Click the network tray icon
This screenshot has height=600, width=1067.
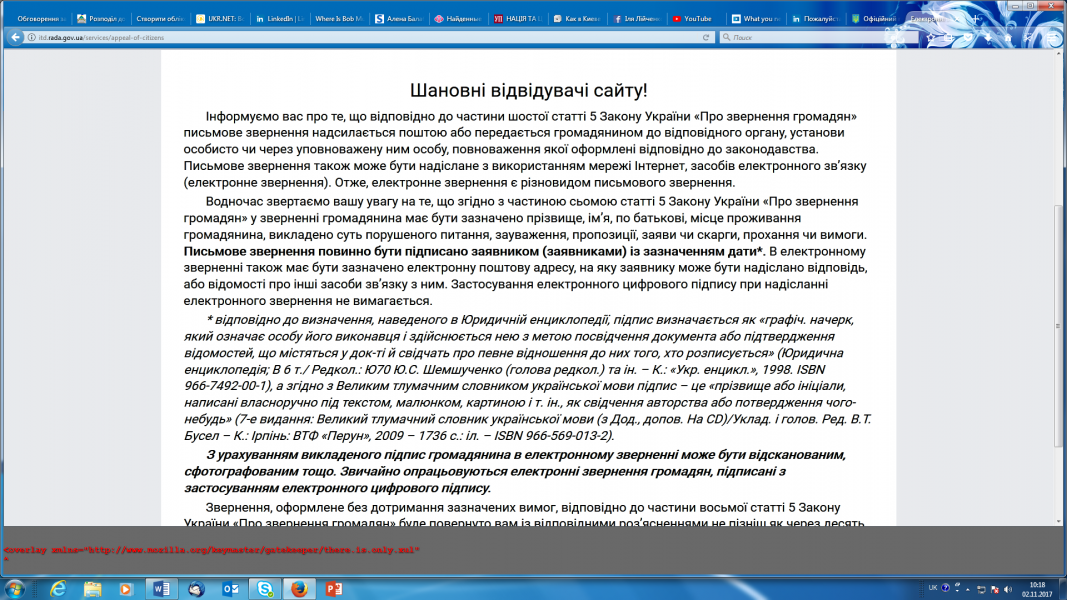981,589
